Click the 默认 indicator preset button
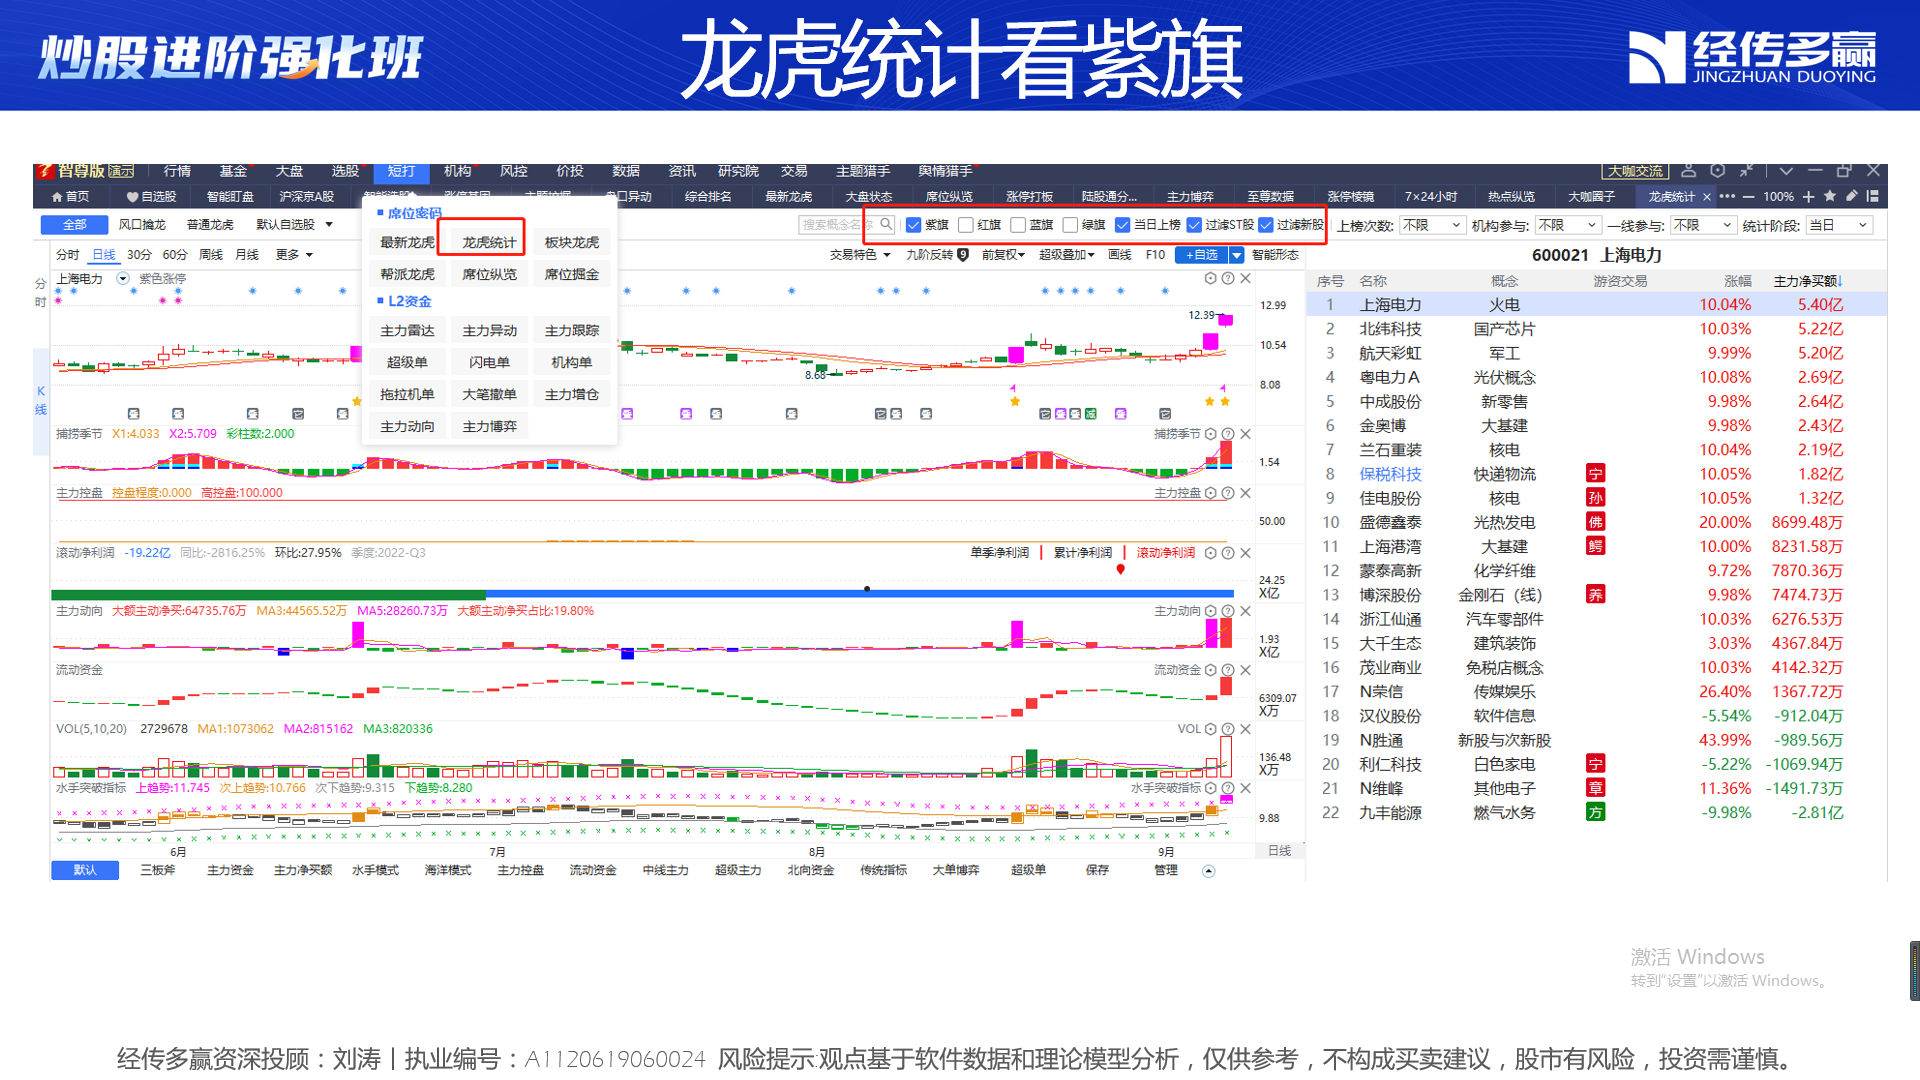This screenshot has width=1920, height=1080. click(85, 871)
